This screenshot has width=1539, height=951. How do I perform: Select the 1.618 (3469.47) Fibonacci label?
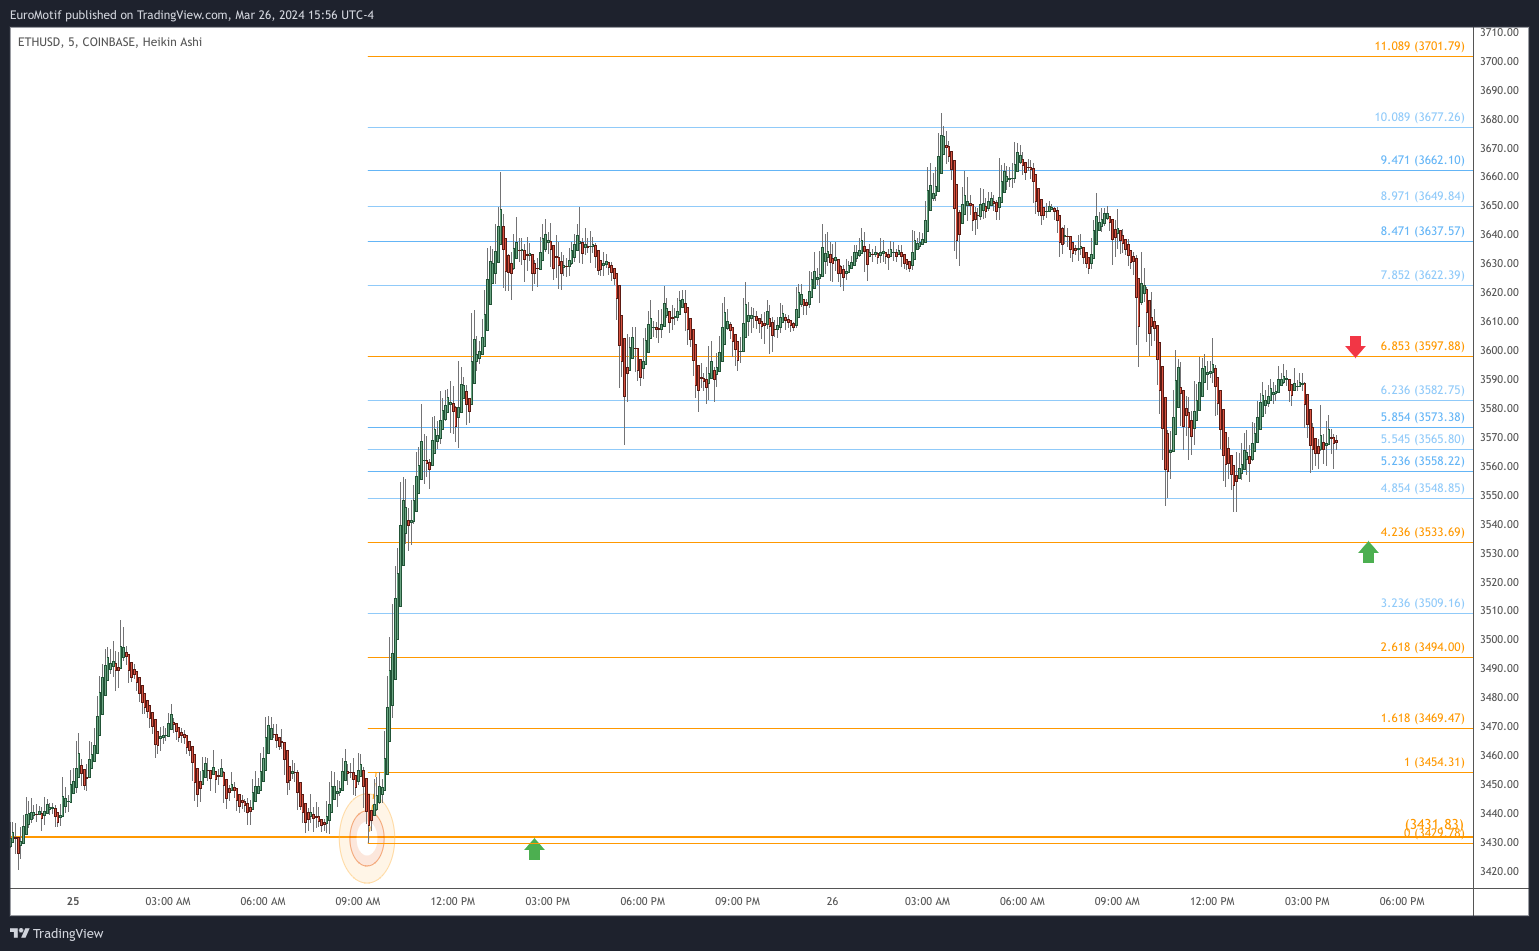click(x=1422, y=718)
